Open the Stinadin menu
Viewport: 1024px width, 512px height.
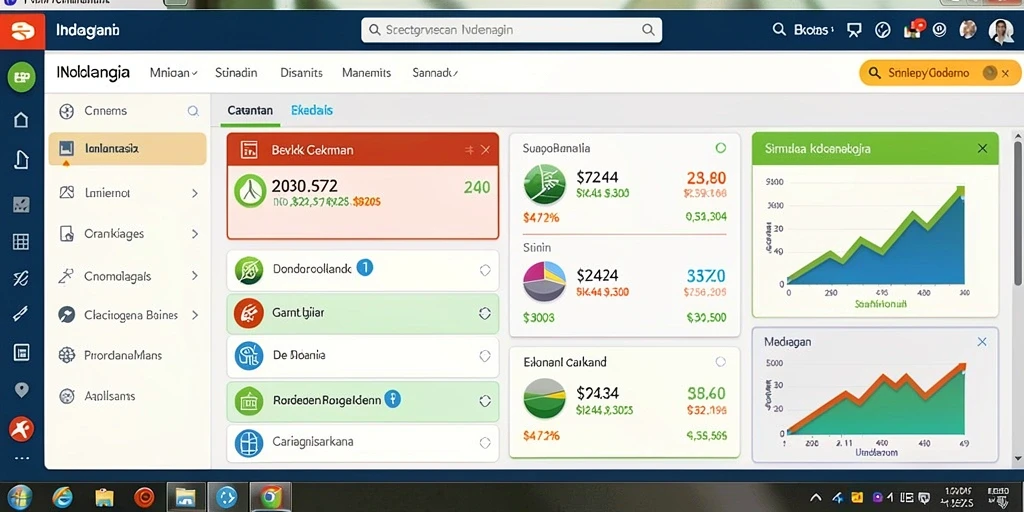pos(236,73)
